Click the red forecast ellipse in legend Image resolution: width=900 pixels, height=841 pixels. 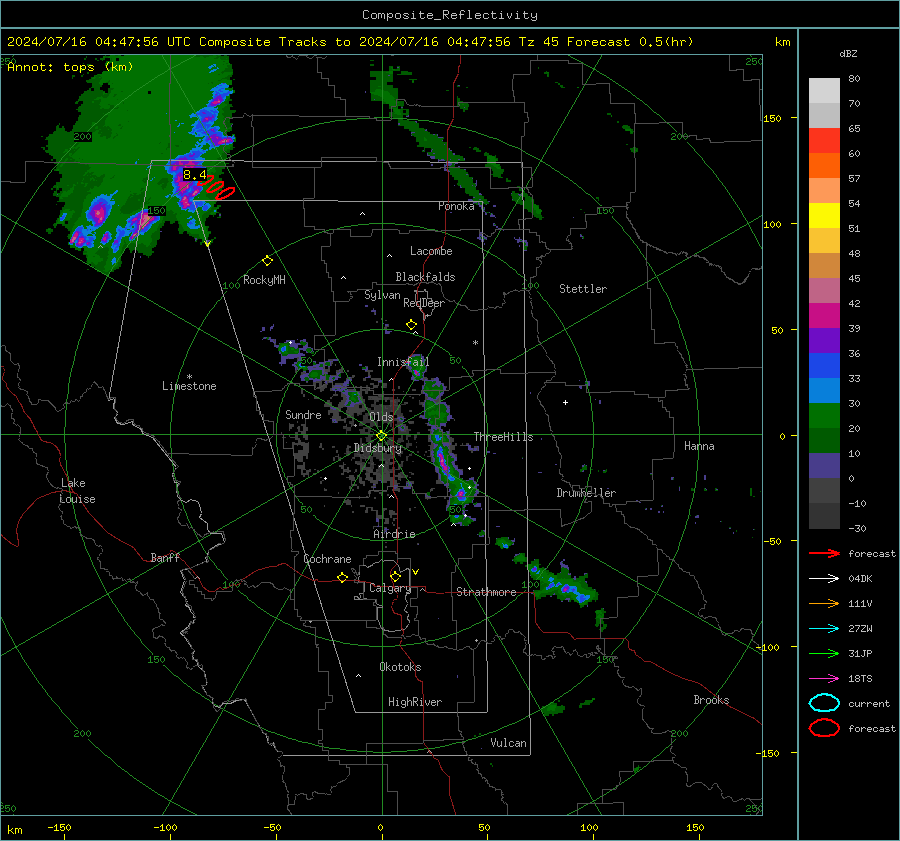point(824,728)
